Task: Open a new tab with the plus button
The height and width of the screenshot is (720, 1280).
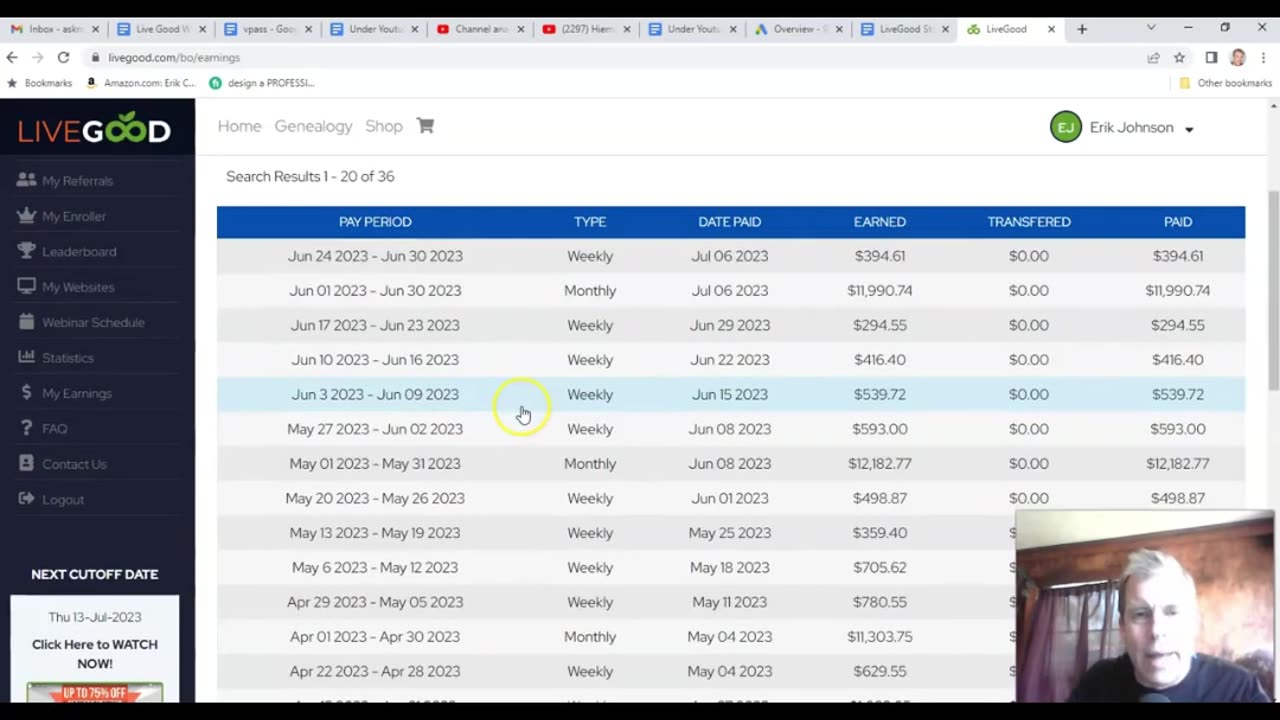Action: pos(1082,29)
